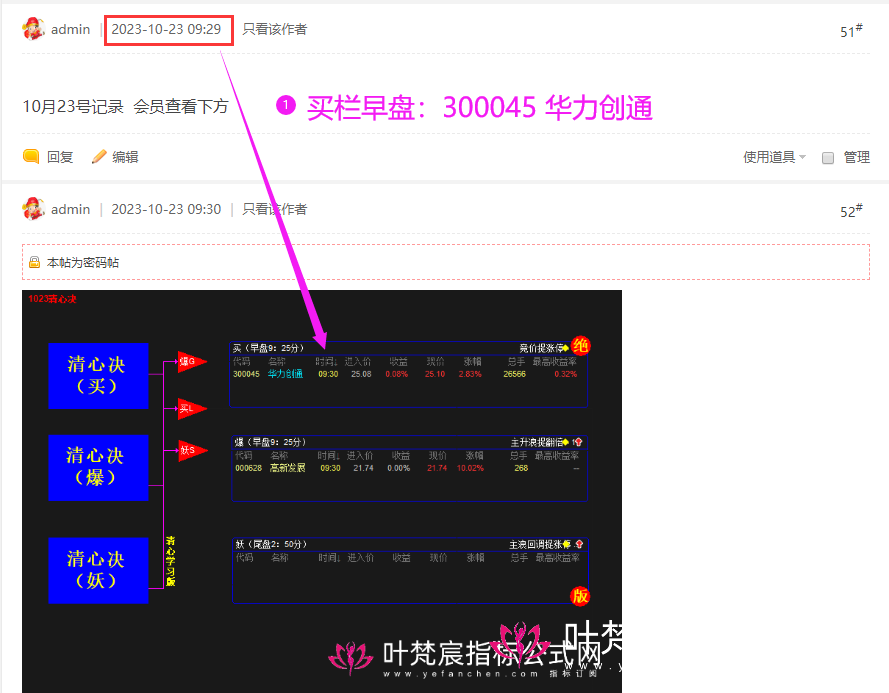Click the red 妖S flag icon
The image size is (889, 693).
193,450
